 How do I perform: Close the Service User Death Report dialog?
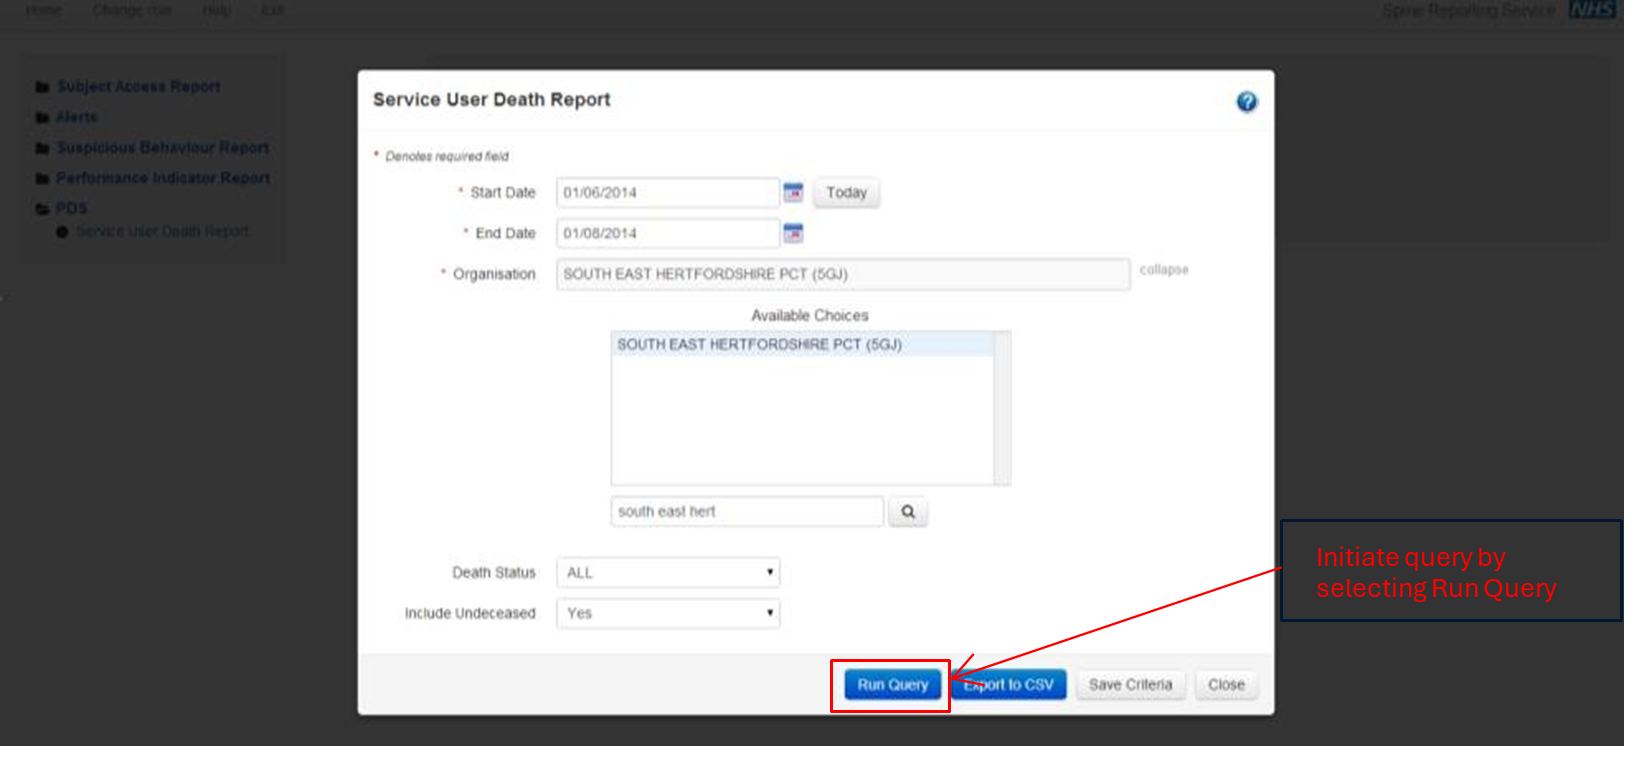[x=1226, y=685]
